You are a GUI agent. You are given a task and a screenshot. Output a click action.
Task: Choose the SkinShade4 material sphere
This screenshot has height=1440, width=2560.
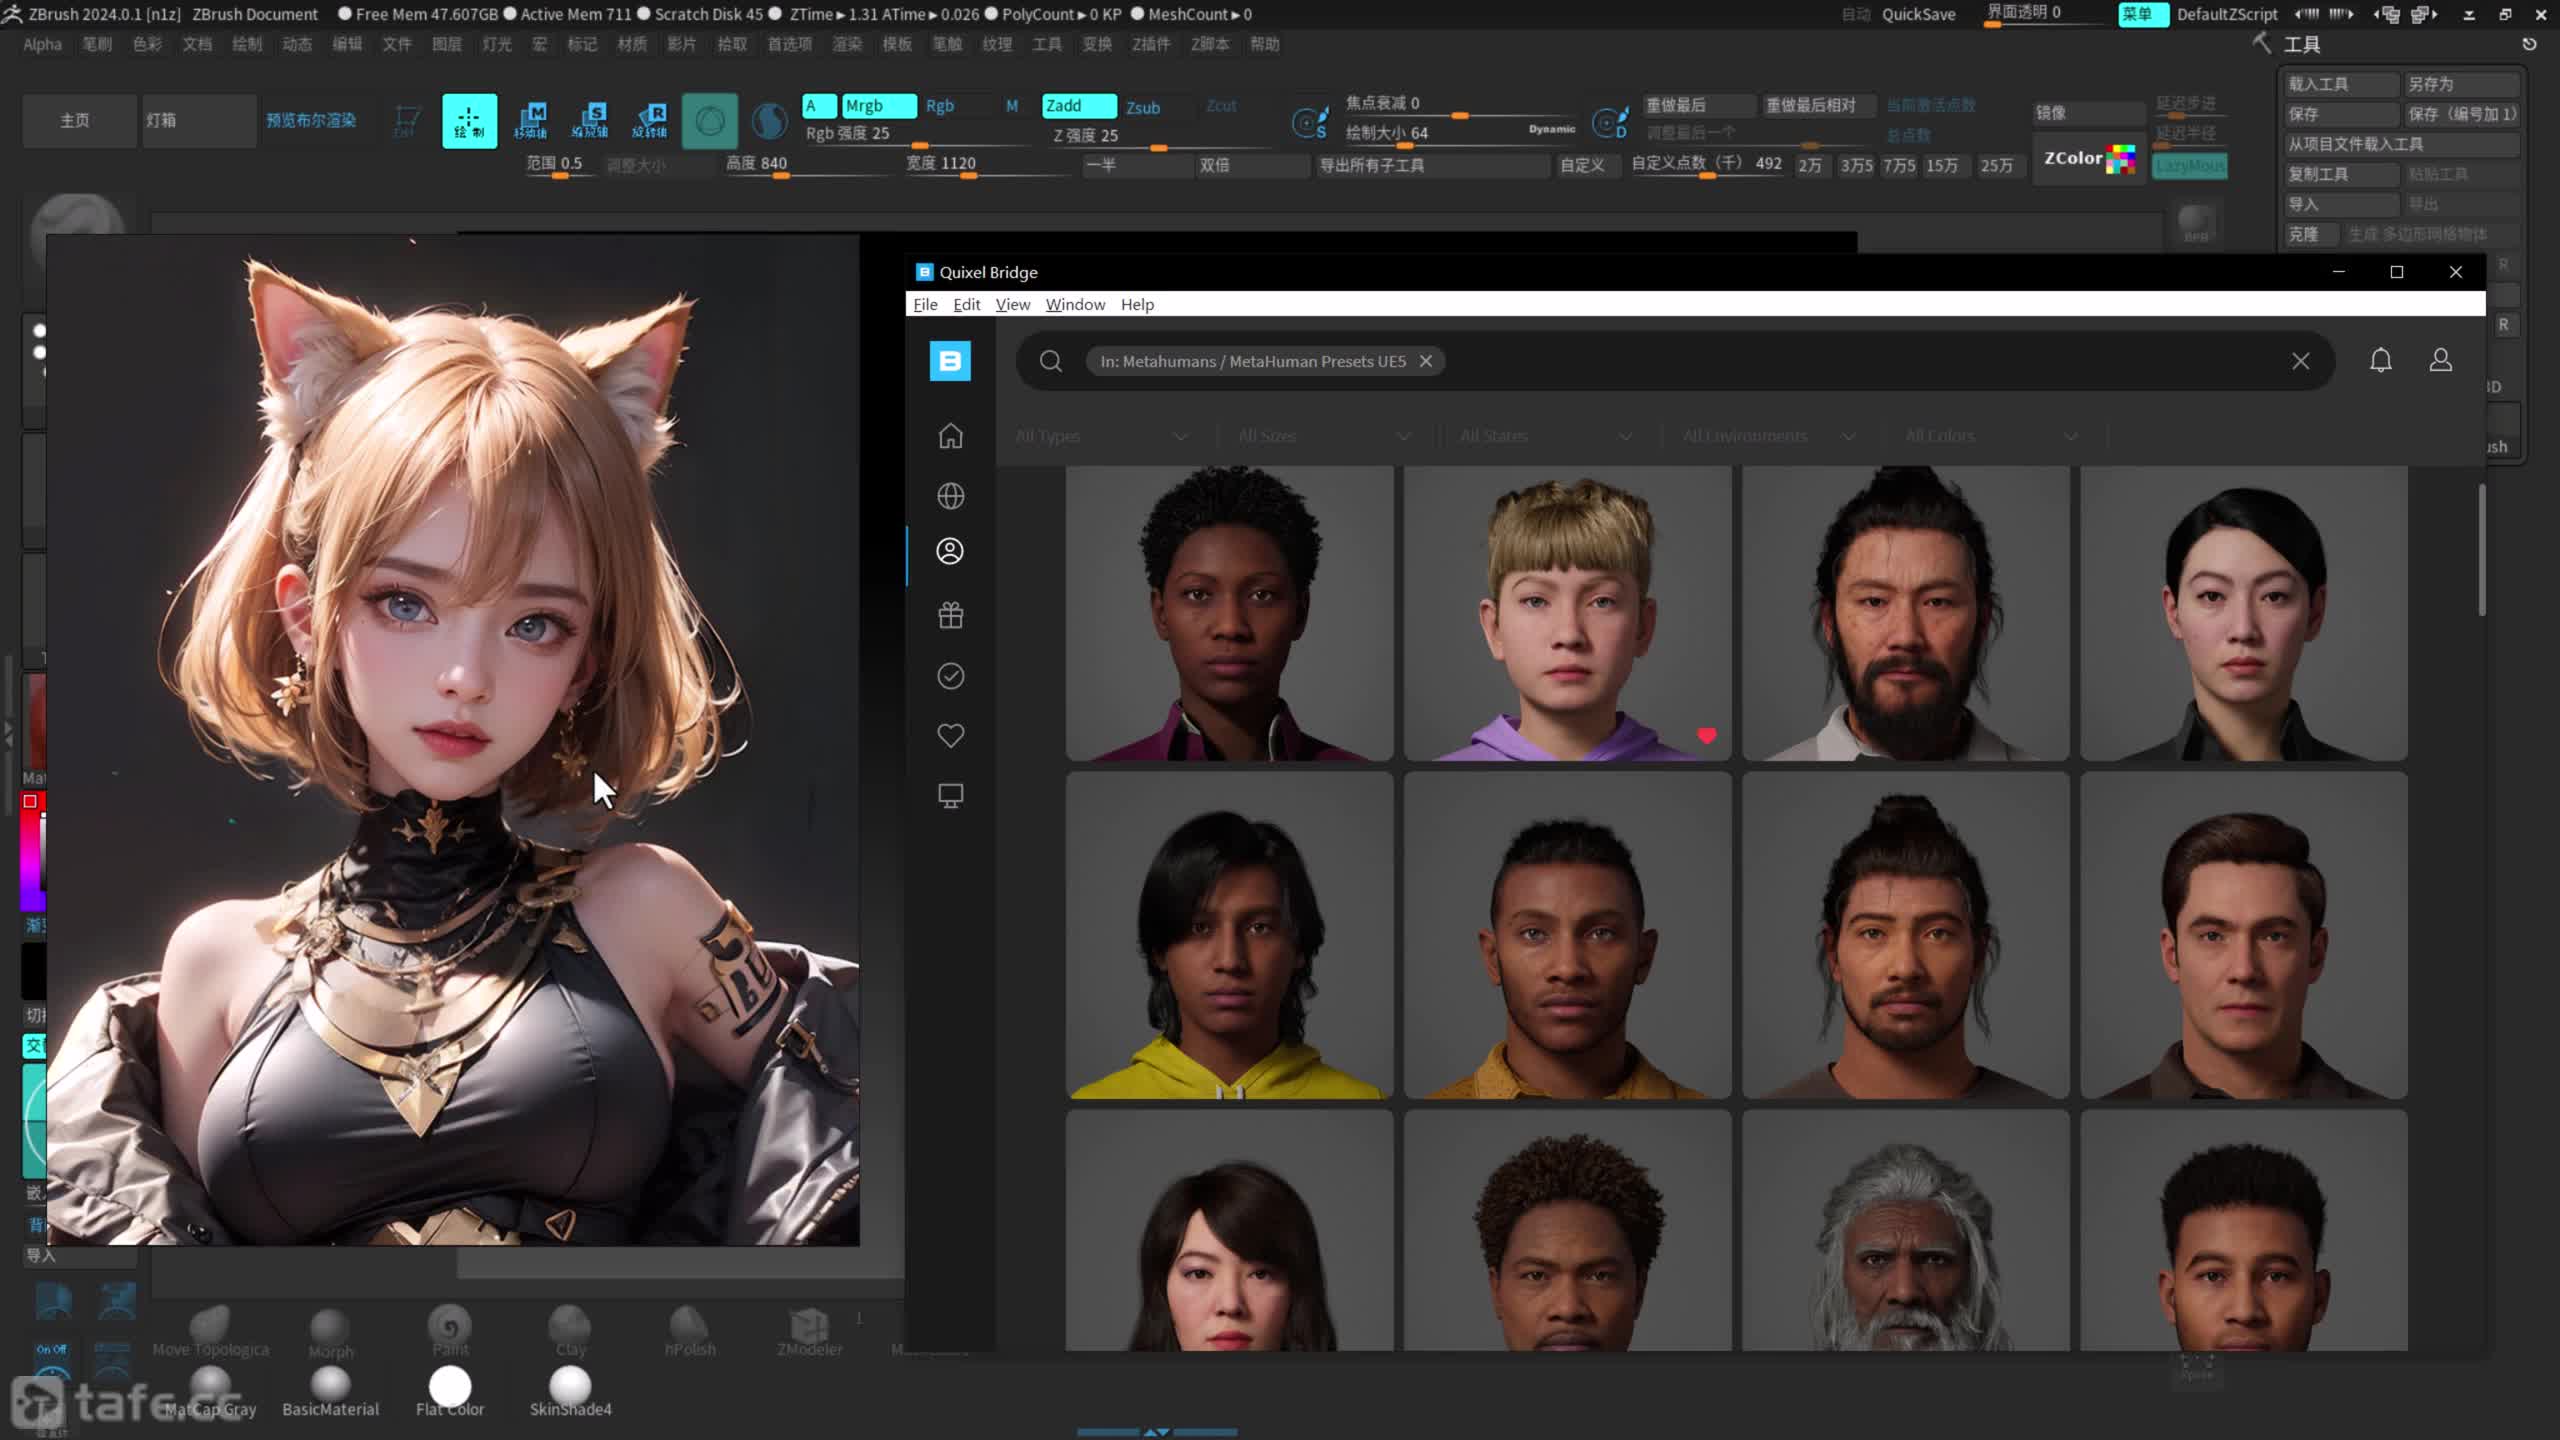point(570,1391)
